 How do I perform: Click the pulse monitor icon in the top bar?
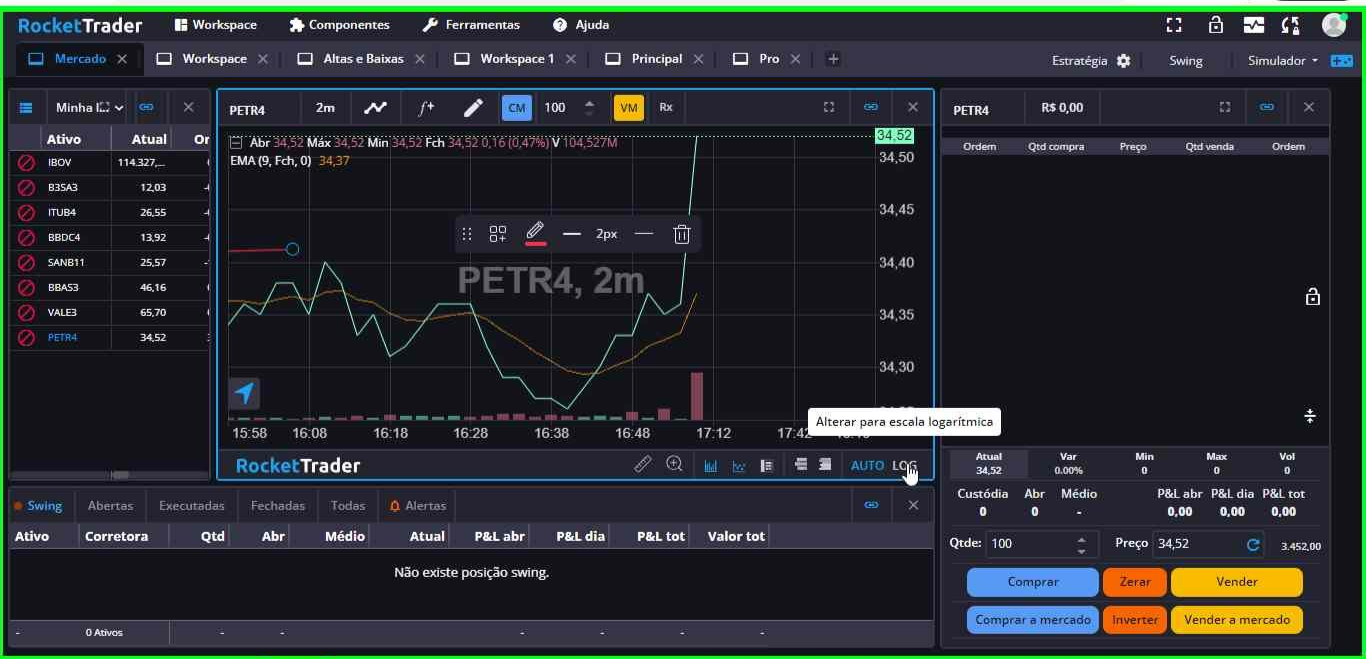1254,25
